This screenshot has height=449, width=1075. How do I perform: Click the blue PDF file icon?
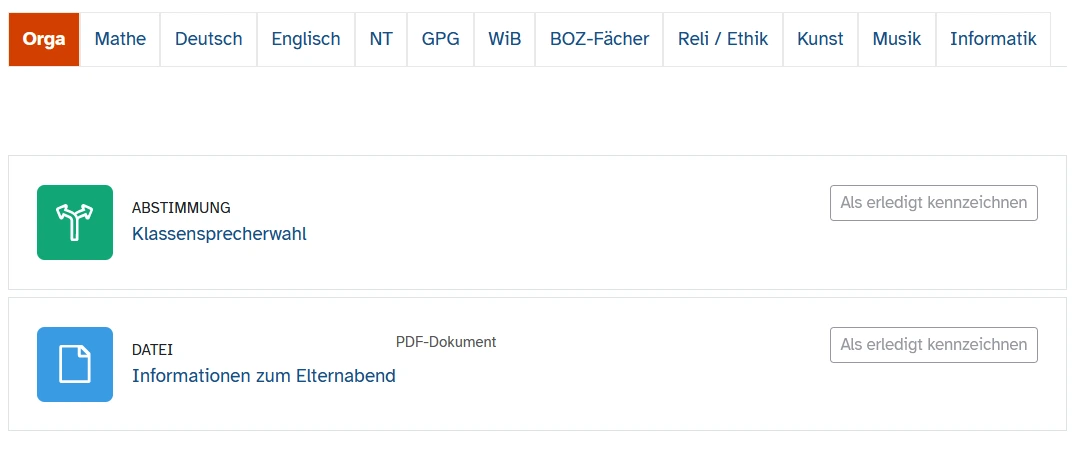tap(75, 364)
